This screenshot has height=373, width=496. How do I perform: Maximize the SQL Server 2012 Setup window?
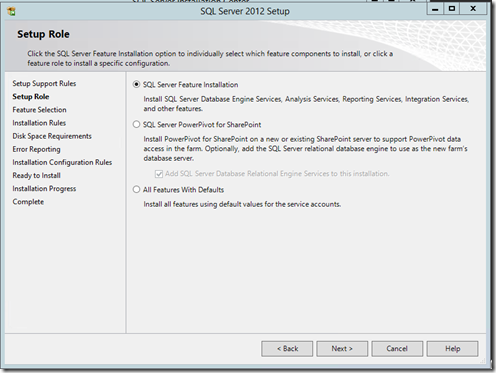pos(452,9)
